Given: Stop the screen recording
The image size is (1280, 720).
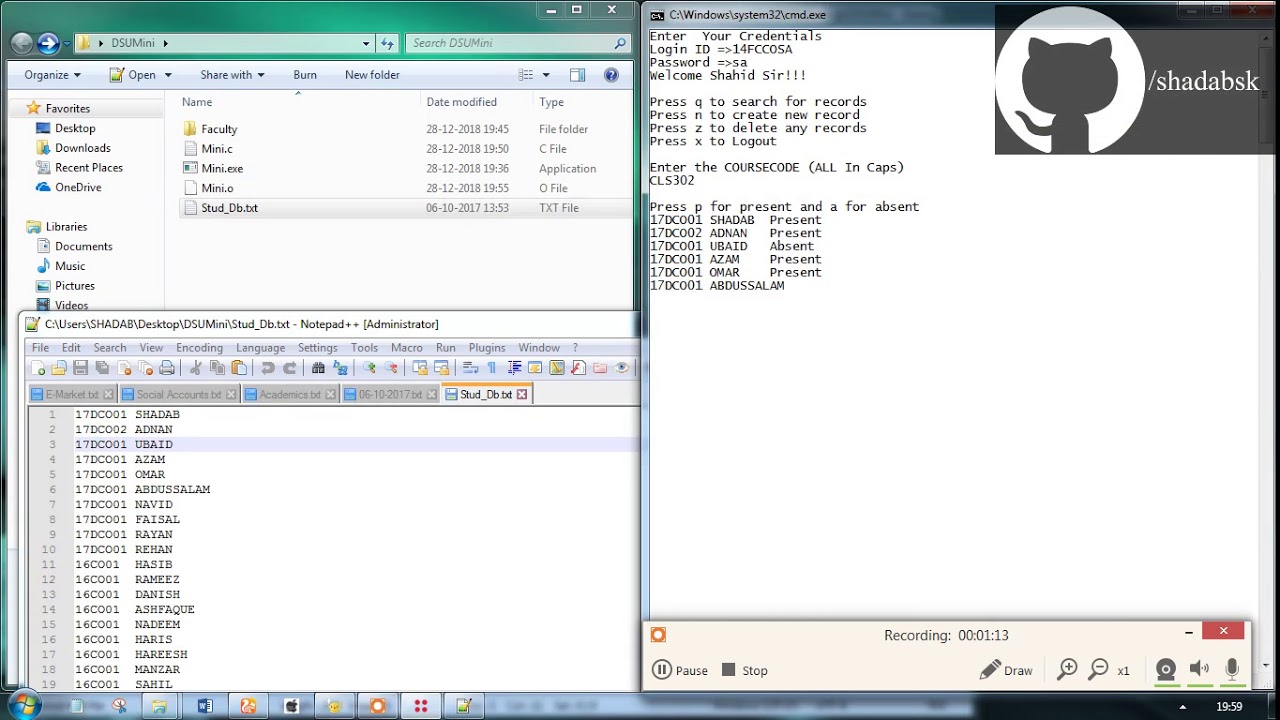Looking at the screenshot, I should (745, 671).
